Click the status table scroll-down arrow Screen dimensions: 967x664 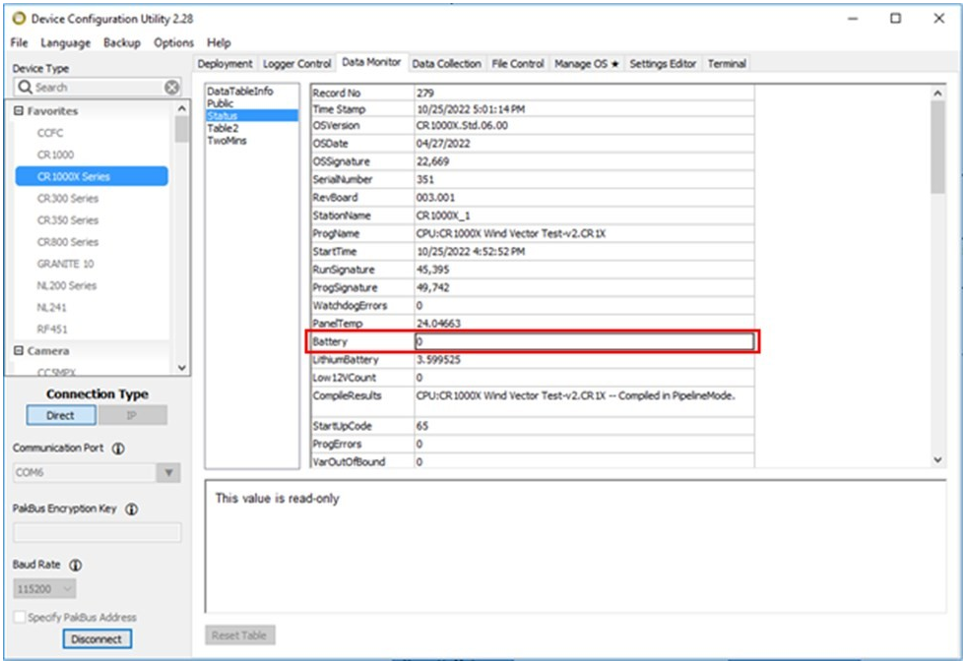tap(937, 460)
